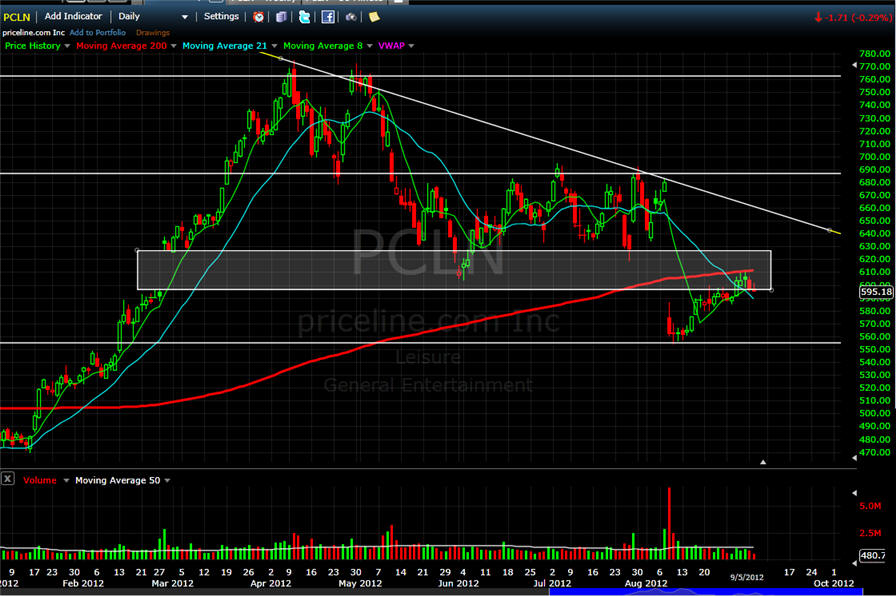Expand the Moving Average 21 options

click(x=274, y=46)
